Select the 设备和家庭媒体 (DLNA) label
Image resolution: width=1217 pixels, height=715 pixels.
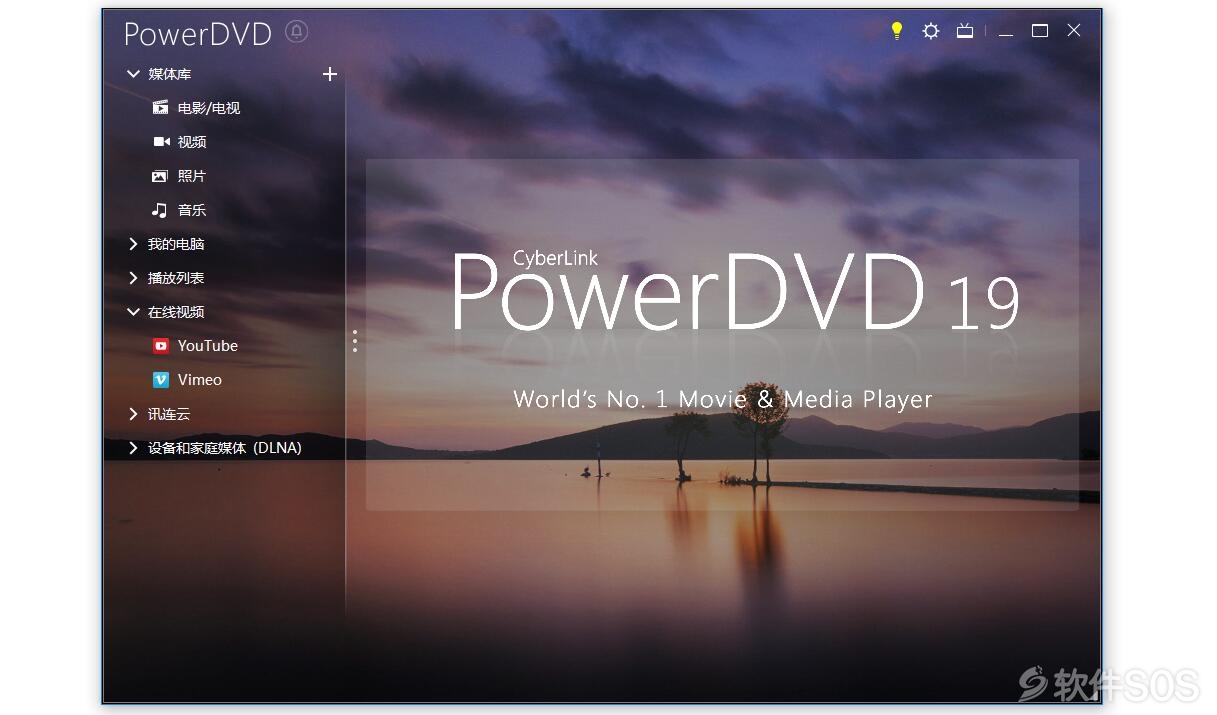[225, 448]
